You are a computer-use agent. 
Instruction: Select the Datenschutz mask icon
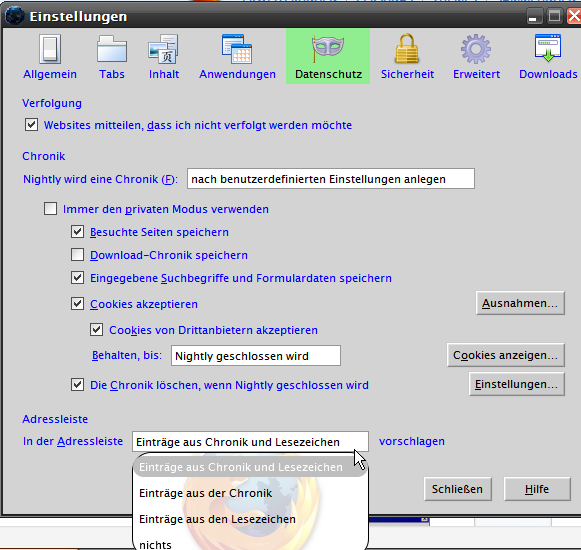pos(328,49)
